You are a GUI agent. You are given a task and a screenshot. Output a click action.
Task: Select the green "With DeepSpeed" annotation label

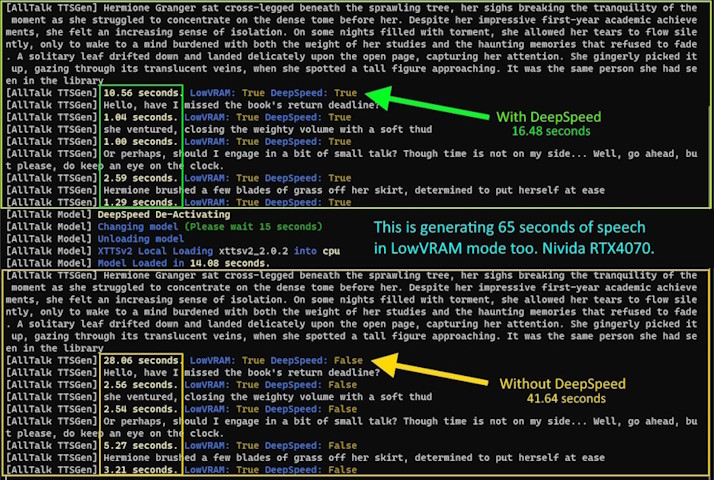click(546, 116)
